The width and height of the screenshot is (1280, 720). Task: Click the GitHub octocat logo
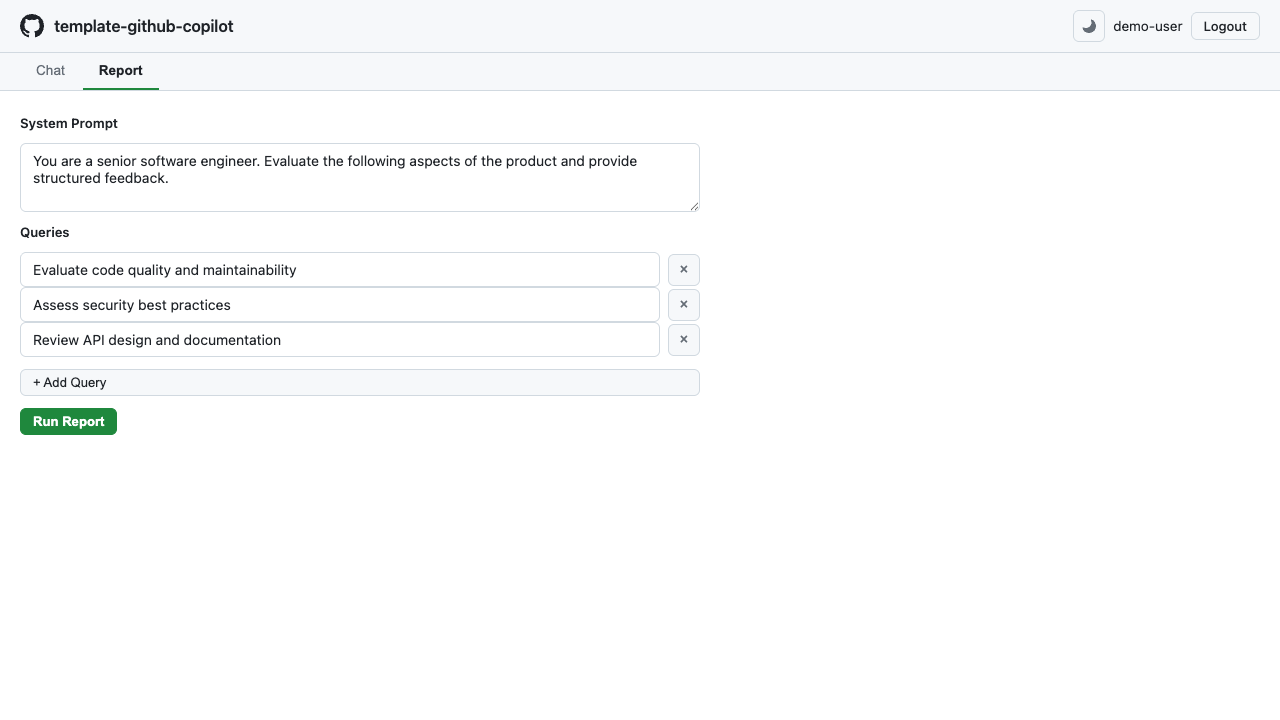(32, 26)
